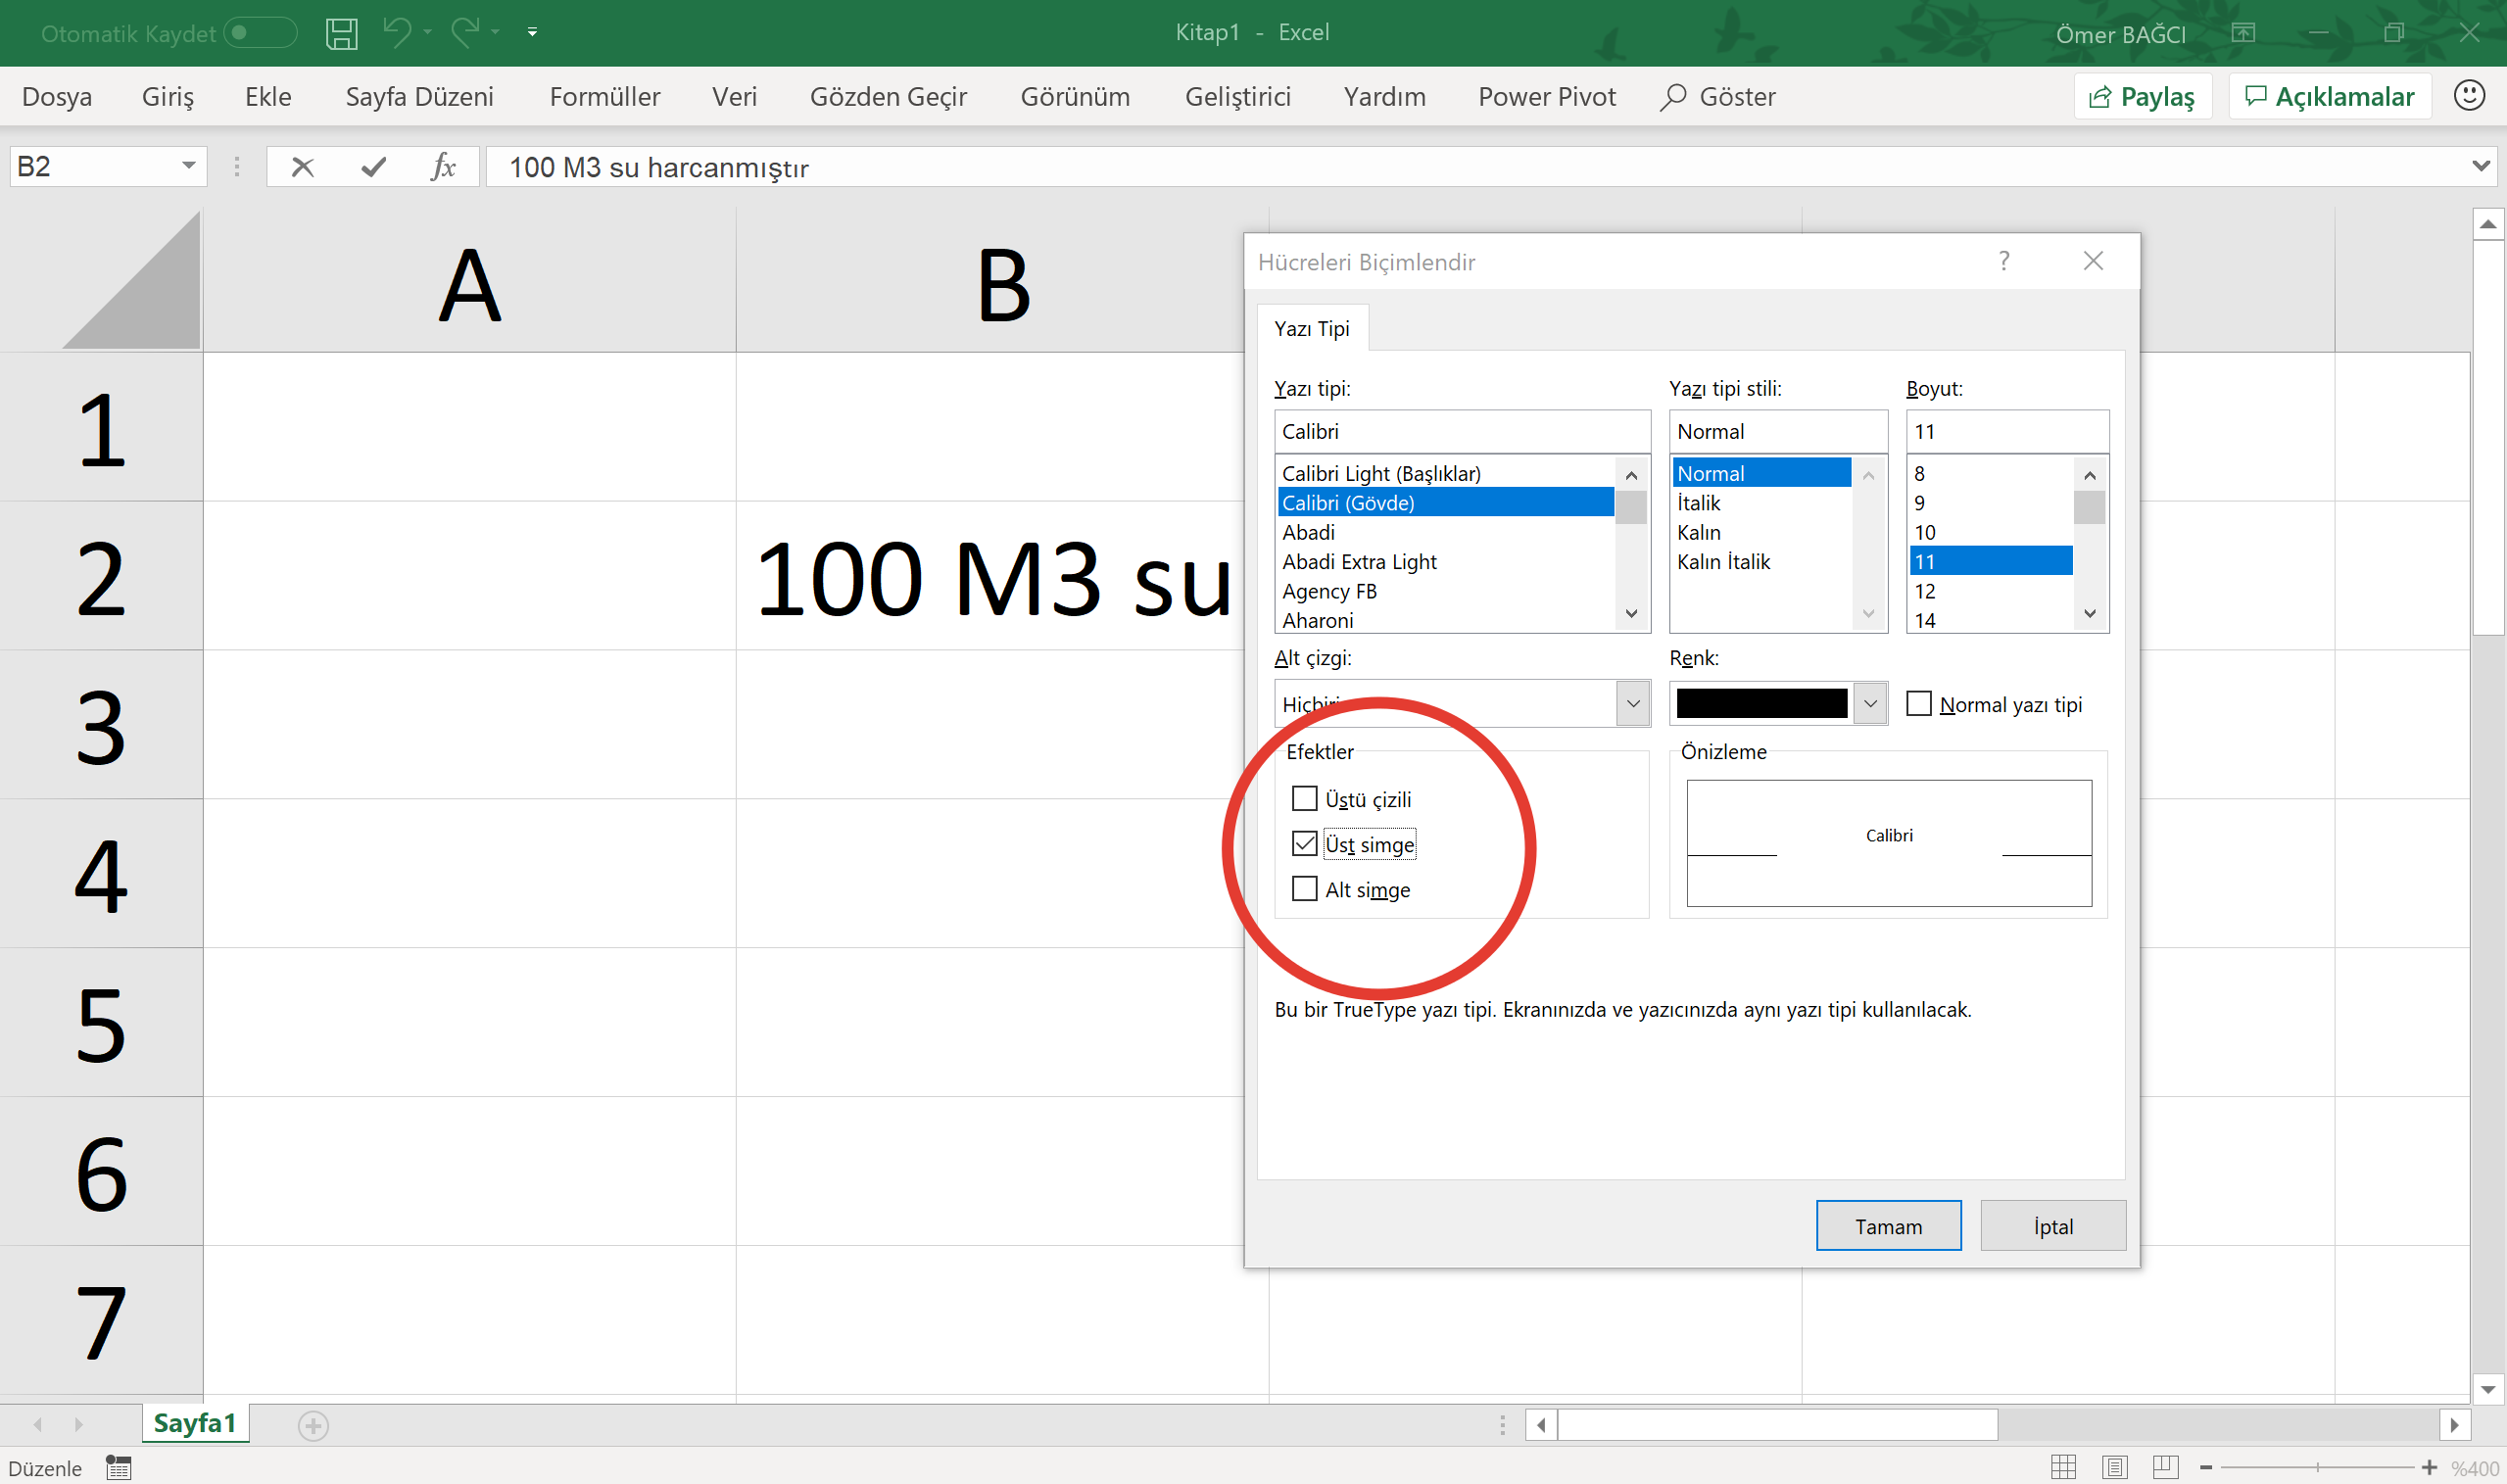
Task: Switch to Page Layout view icon
Action: click(2114, 1467)
